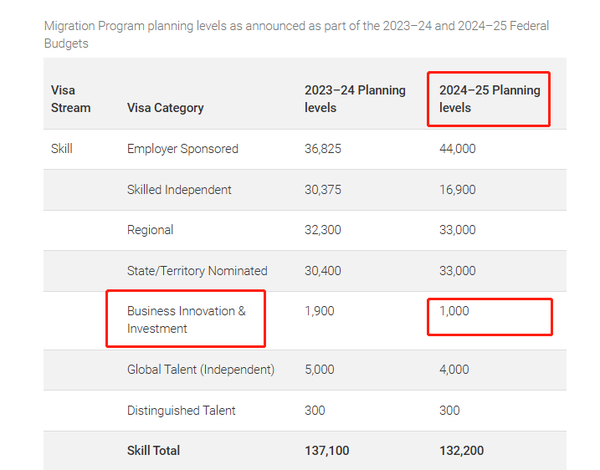The height and width of the screenshot is (470, 600).
Task: Click Business Innovation & Investment cell
Action: 186,320
